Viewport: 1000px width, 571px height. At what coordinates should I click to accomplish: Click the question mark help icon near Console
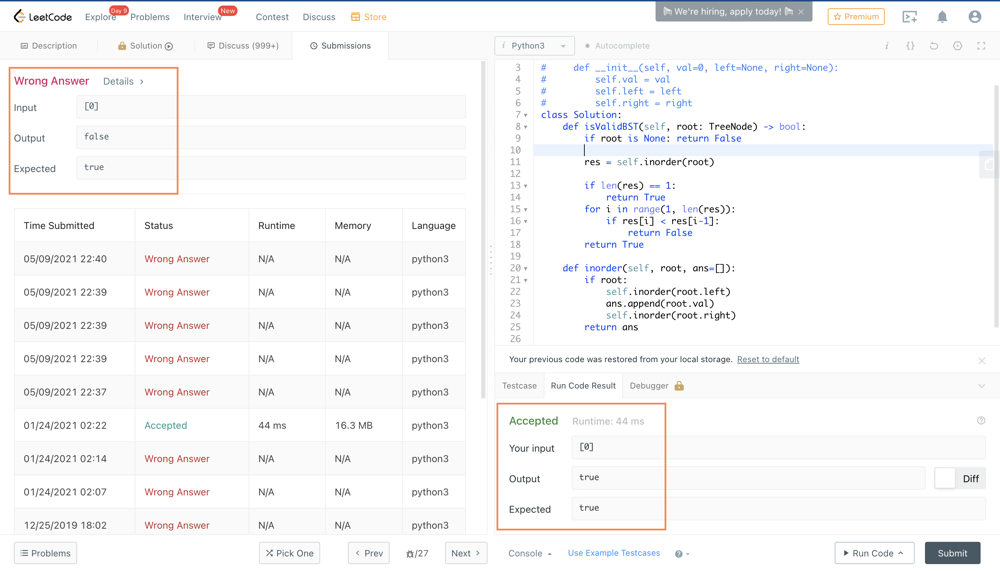tap(679, 554)
